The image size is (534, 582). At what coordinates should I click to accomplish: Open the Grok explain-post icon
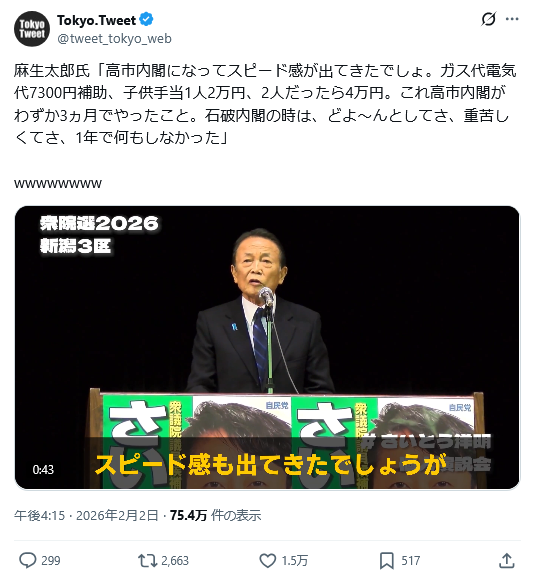point(488,19)
